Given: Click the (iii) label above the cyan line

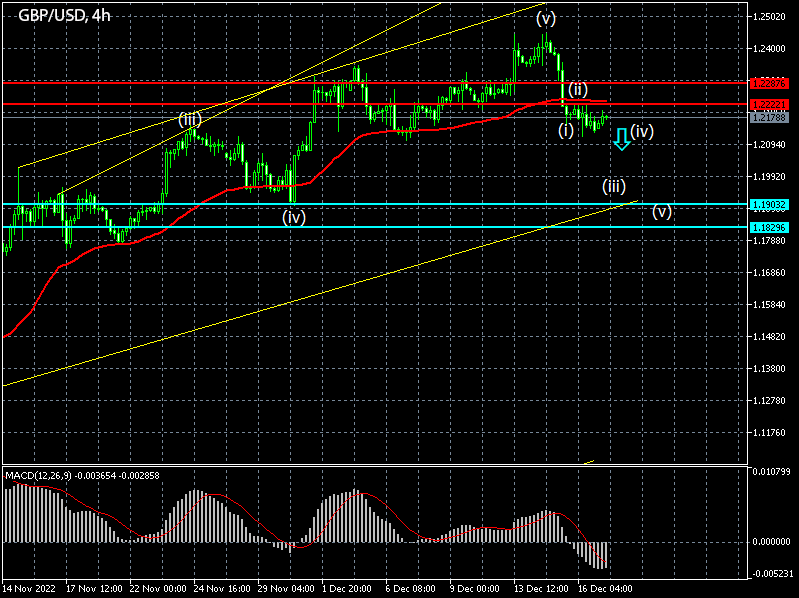Looking at the screenshot, I should 614,186.
